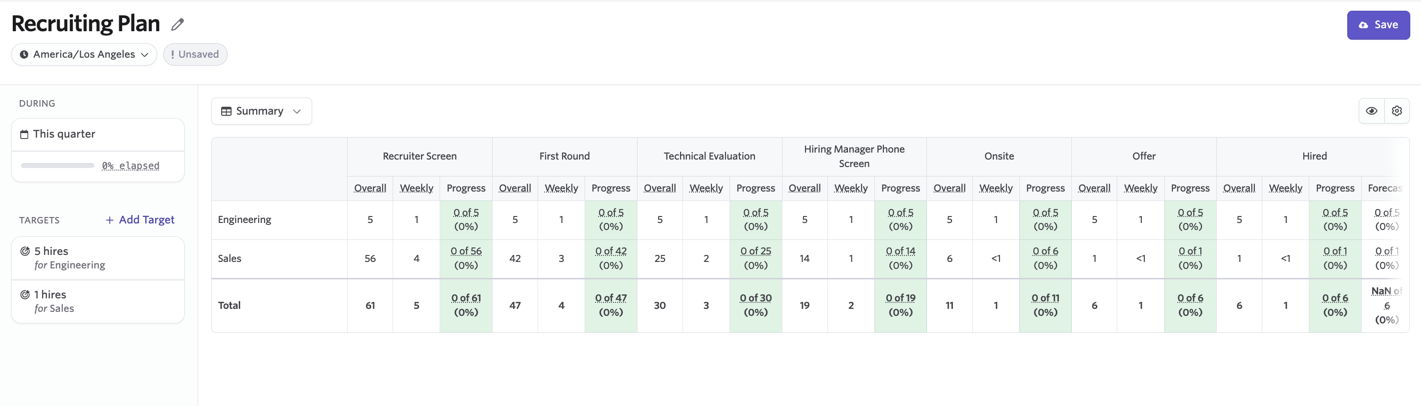Screen dimensions: 1421x406
Task: Open the 1 hires for Sales target
Action: [97, 301]
